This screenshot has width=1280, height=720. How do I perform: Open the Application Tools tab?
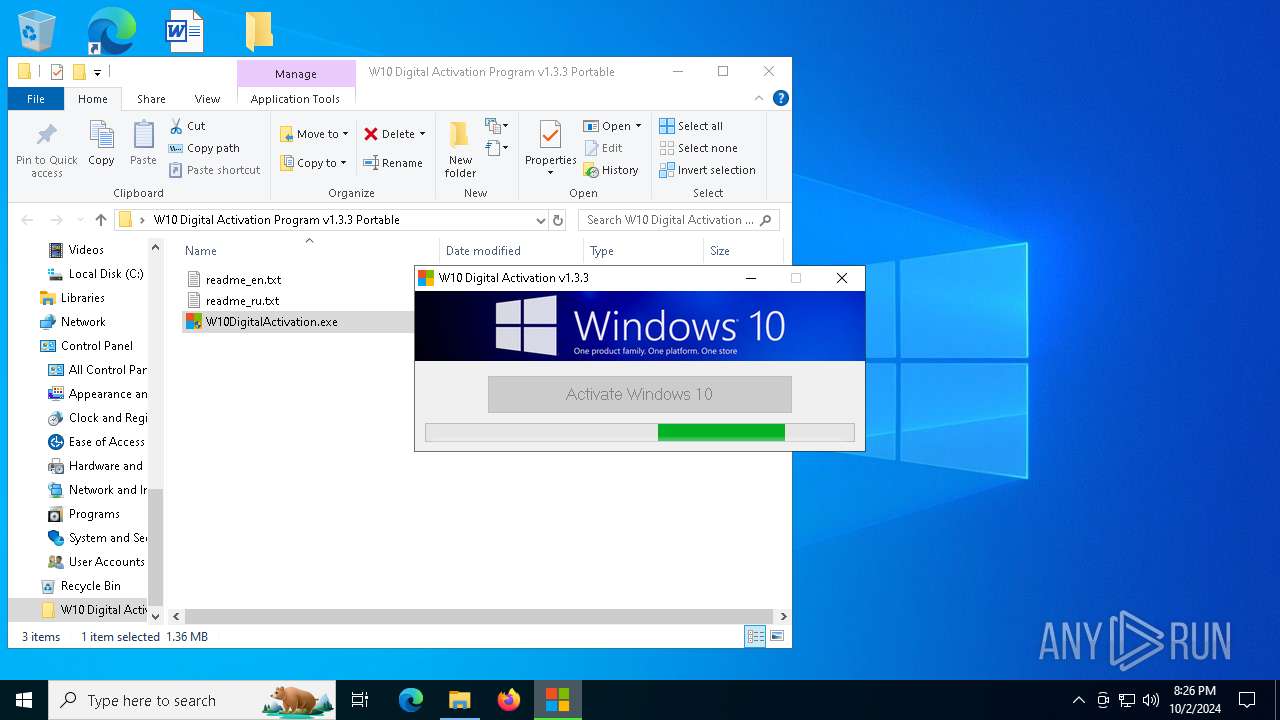[x=295, y=99]
